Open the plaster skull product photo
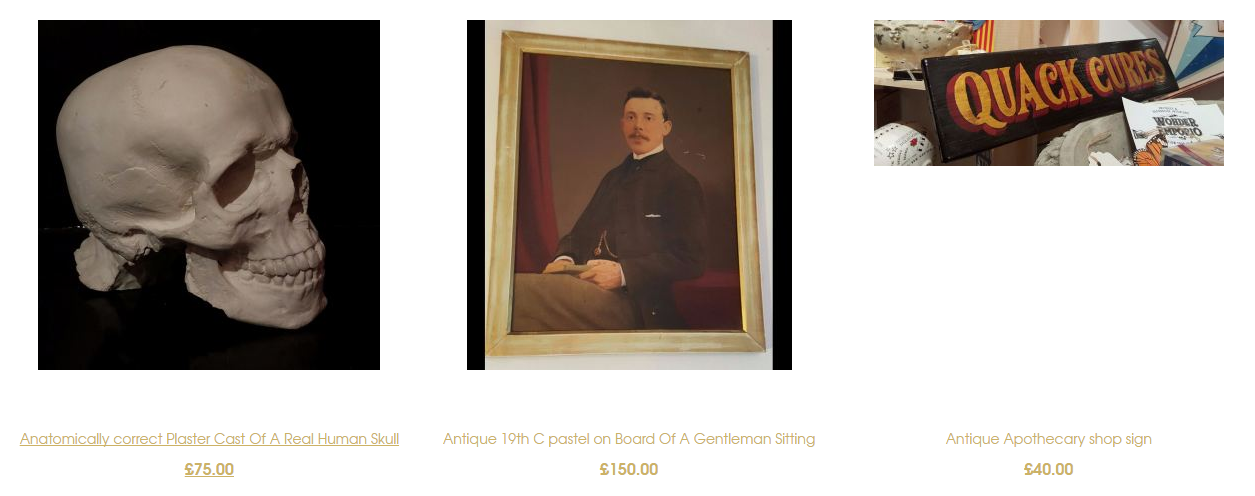Screen dimensions: 1255x496 coord(209,195)
